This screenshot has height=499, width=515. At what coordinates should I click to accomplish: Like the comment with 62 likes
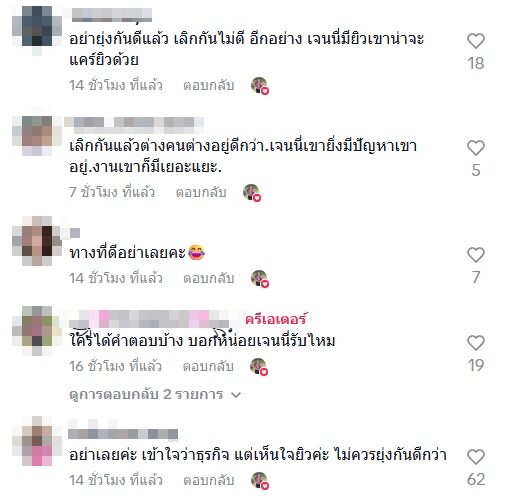(x=476, y=457)
